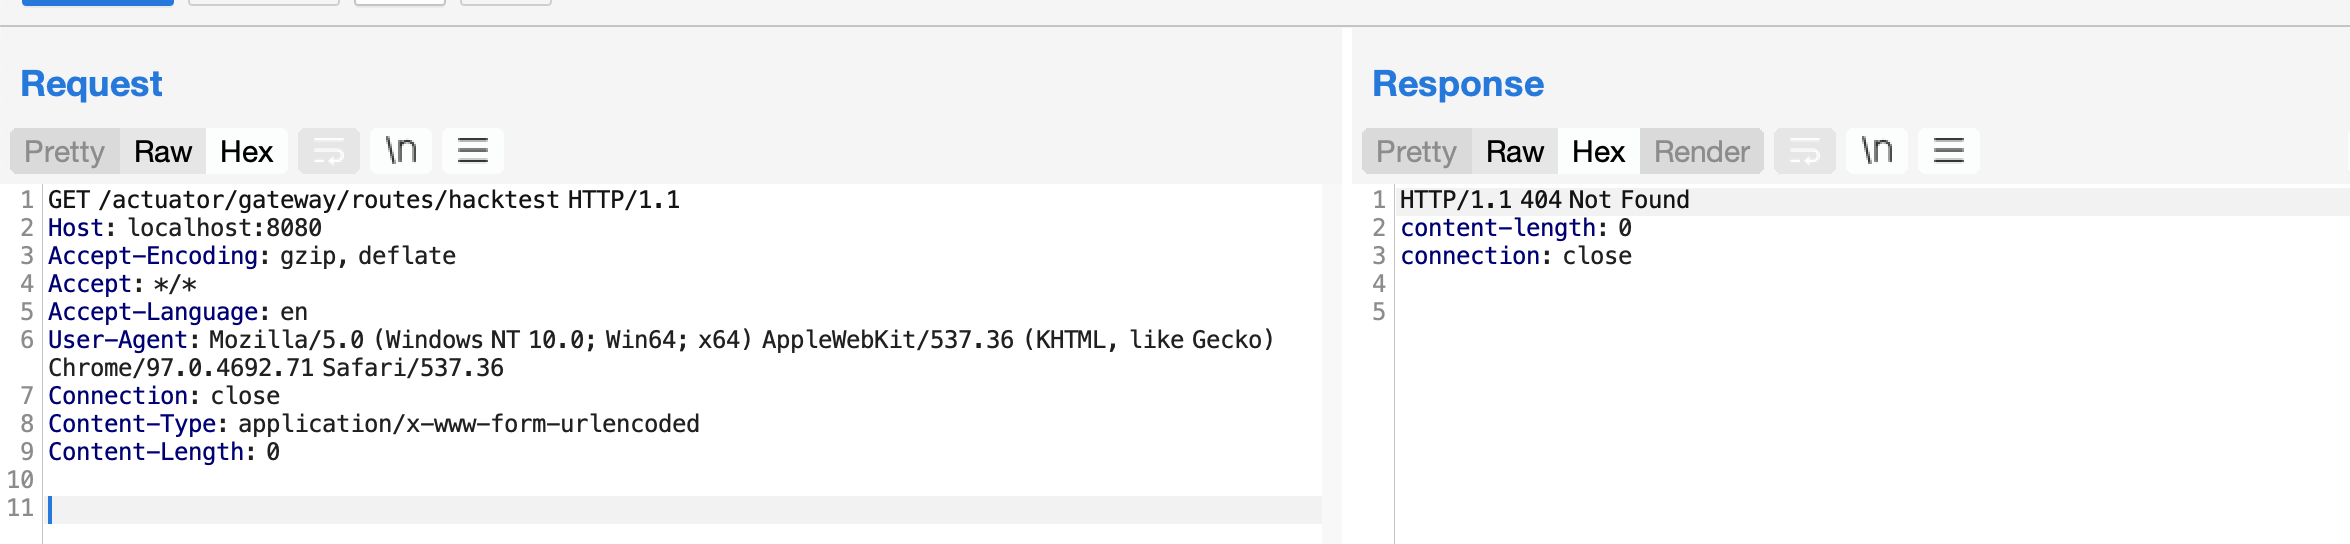Place cursor in the GET /actuator/gateway/routes/hacktest line

pyautogui.click(x=364, y=200)
